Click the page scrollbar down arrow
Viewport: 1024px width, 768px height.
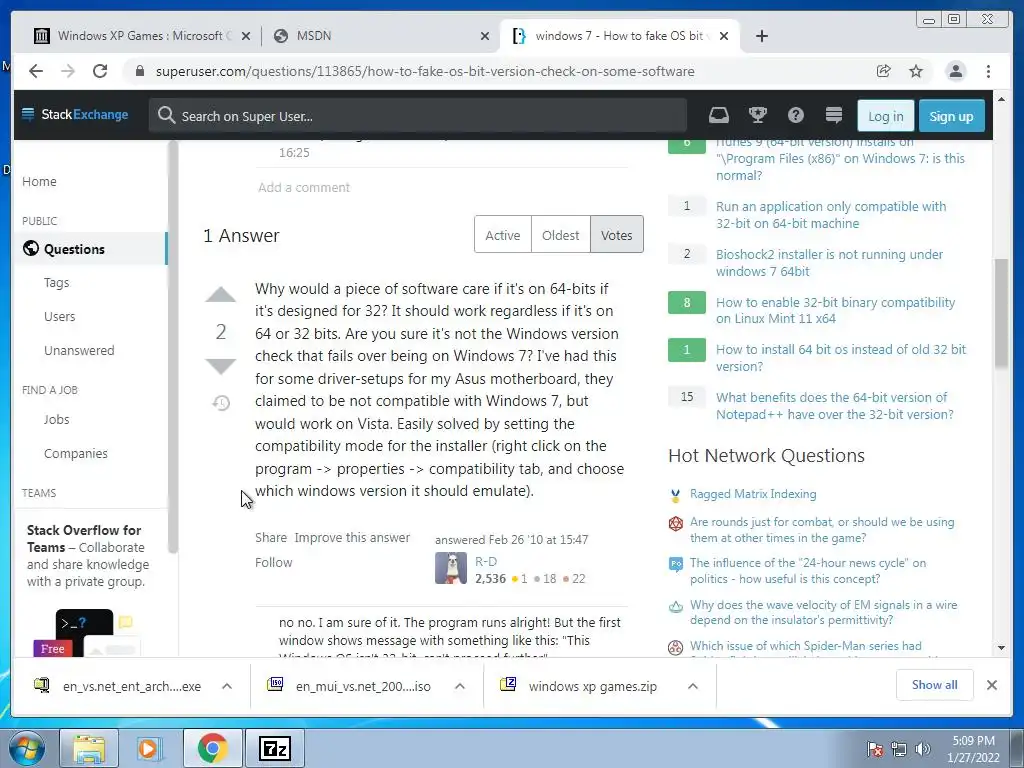point(1001,648)
